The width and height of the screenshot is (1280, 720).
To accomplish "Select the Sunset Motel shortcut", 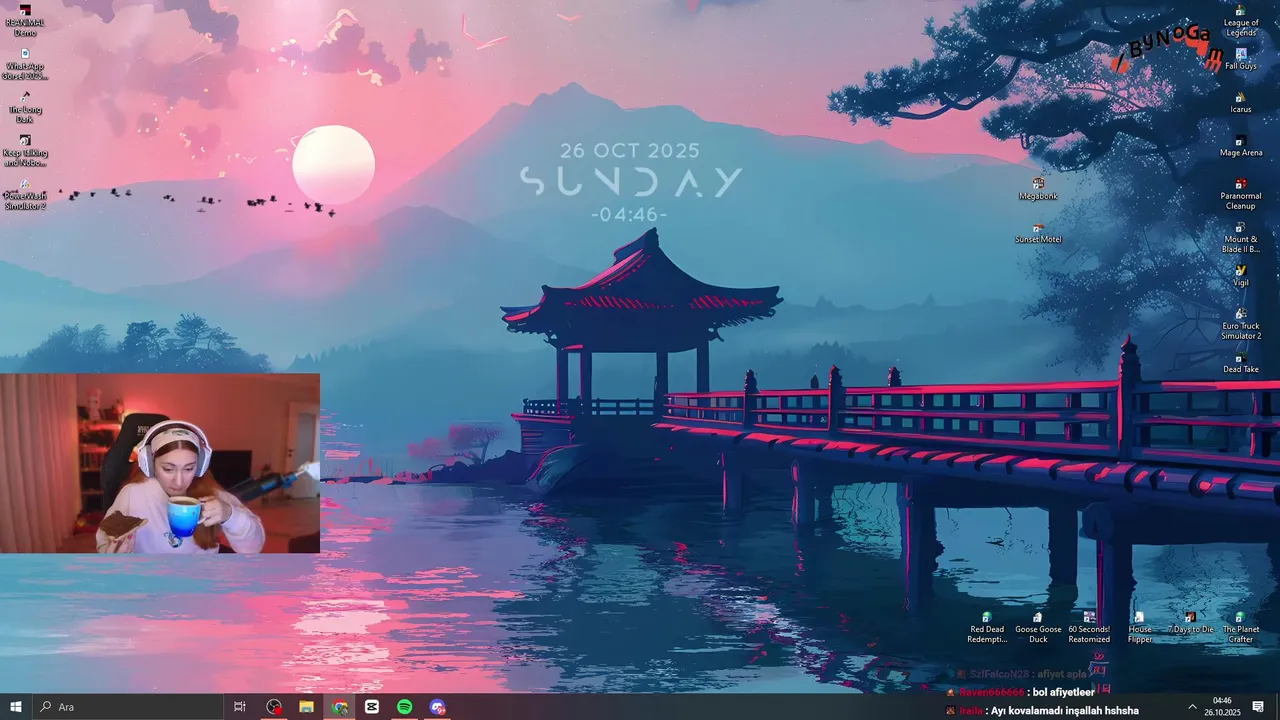I will point(1038,232).
